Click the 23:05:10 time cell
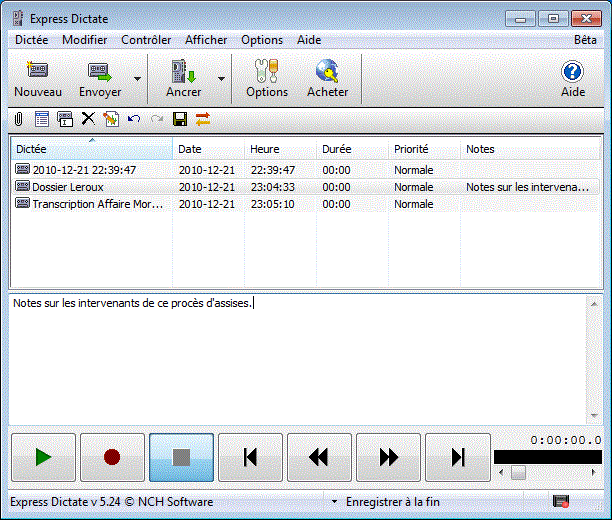The image size is (612, 520). (272, 204)
